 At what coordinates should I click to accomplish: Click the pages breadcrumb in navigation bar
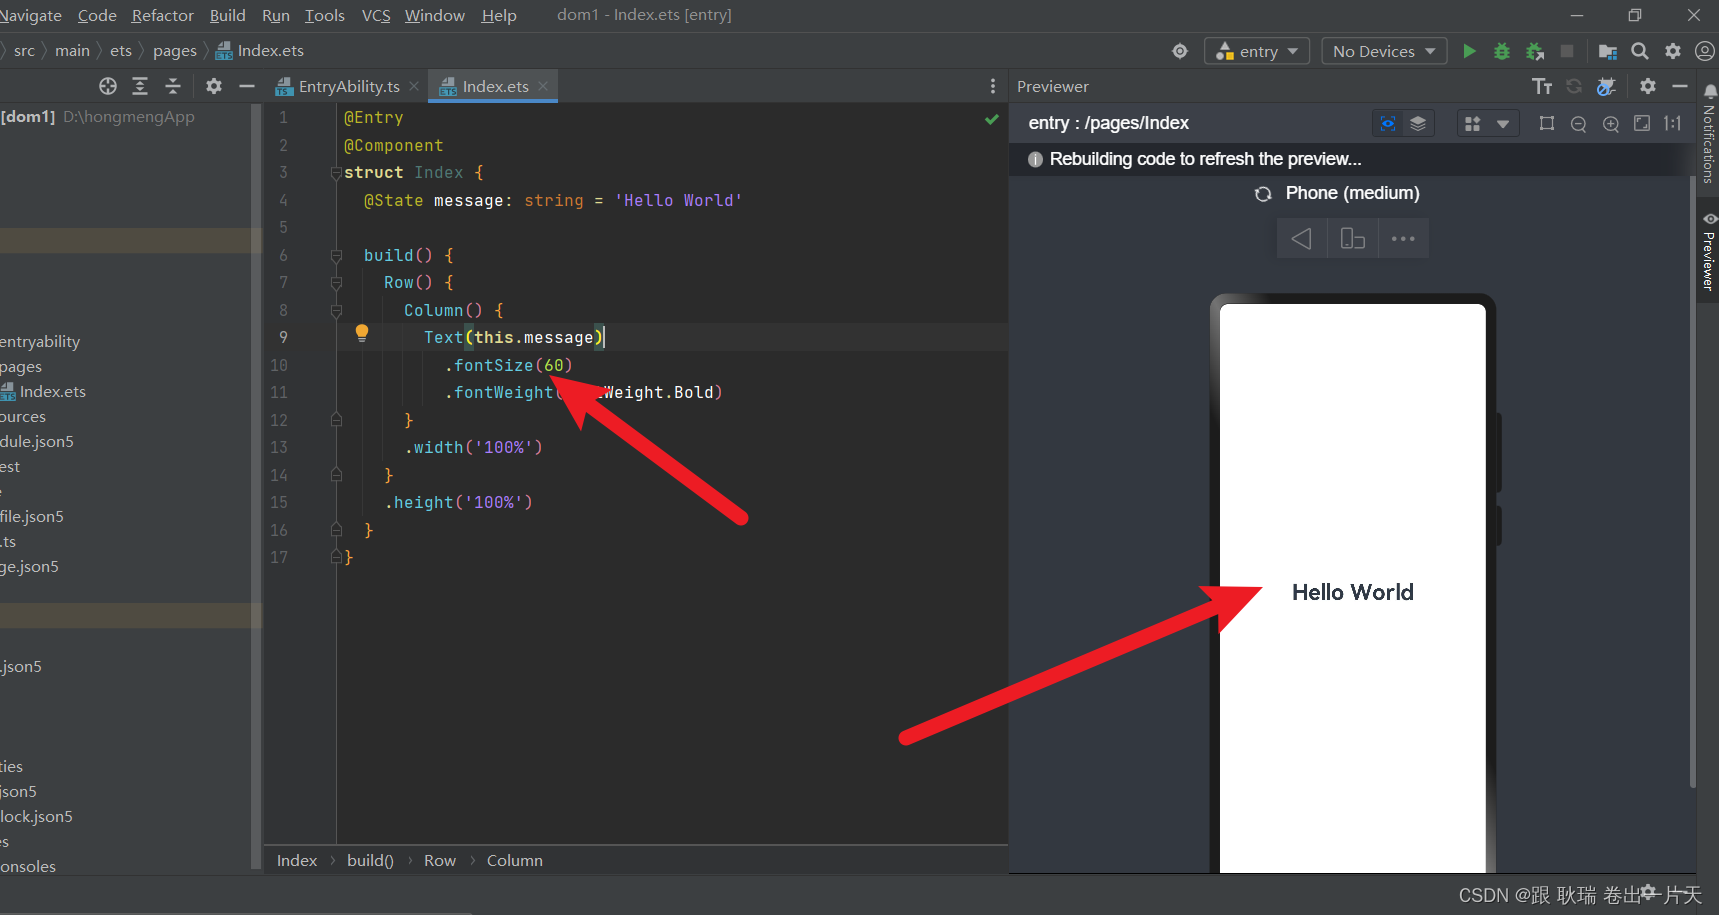[x=174, y=51]
